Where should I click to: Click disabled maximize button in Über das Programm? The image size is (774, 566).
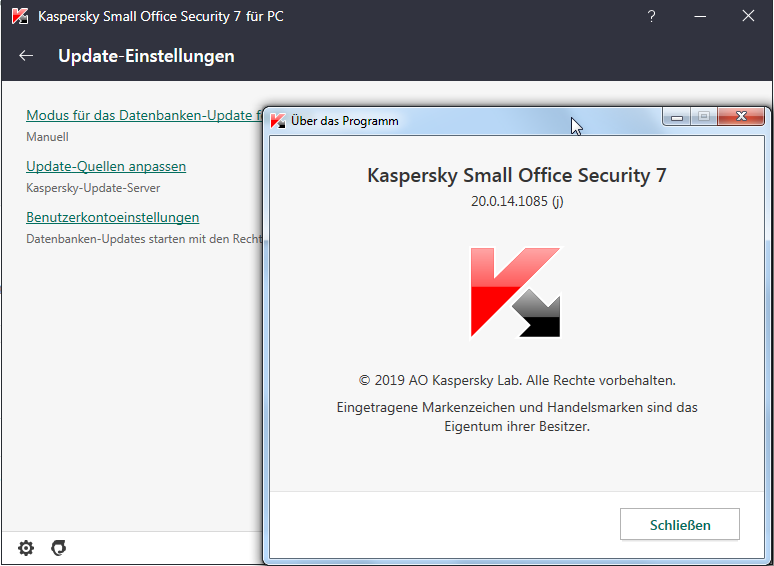point(704,116)
